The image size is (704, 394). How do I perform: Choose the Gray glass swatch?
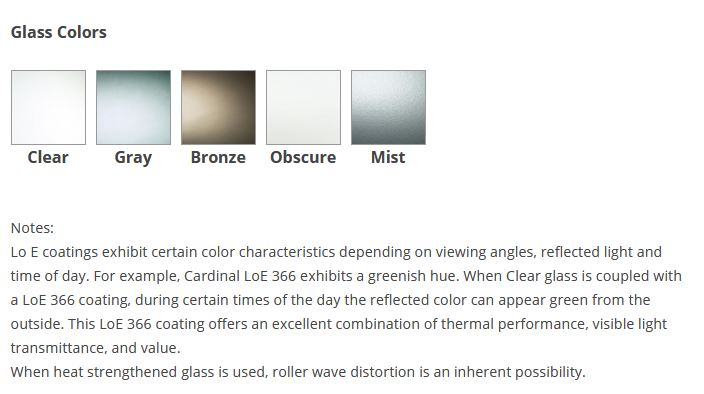click(x=133, y=107)
